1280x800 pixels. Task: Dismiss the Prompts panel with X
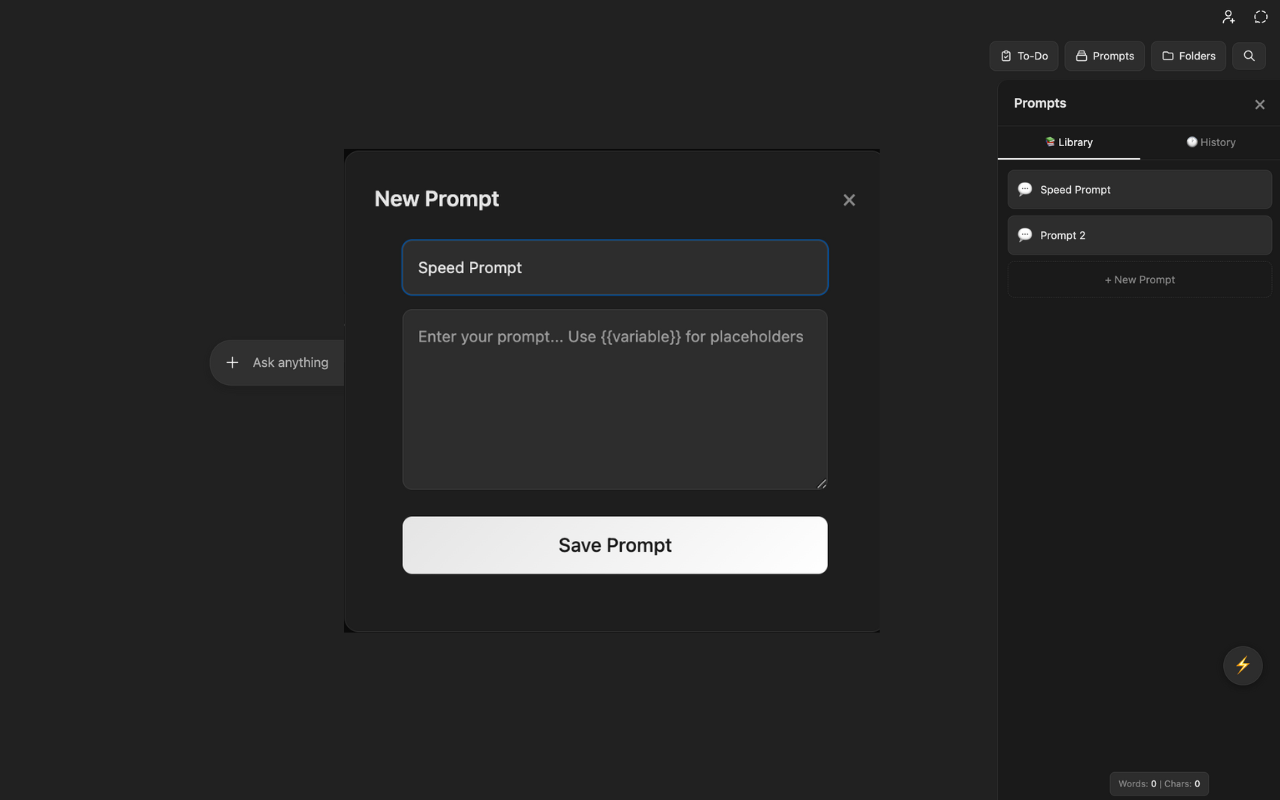coord(1259,104)
